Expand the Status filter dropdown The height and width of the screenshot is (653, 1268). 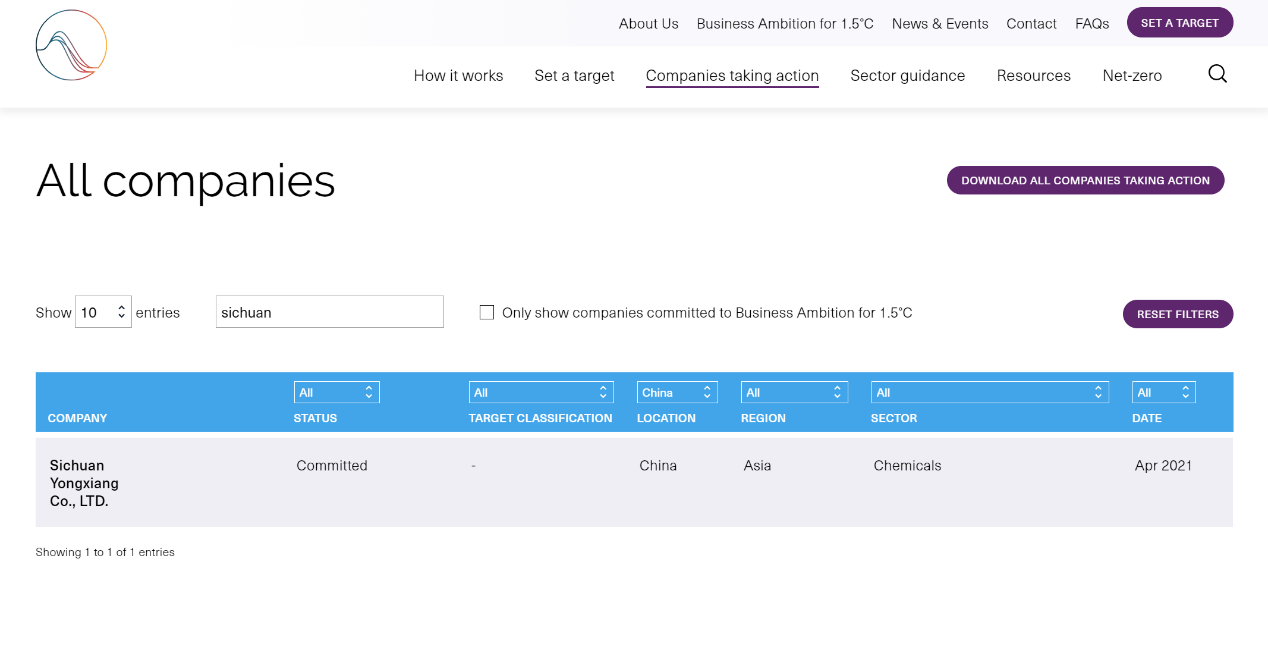pyautogui.click(x=336, y=392)
